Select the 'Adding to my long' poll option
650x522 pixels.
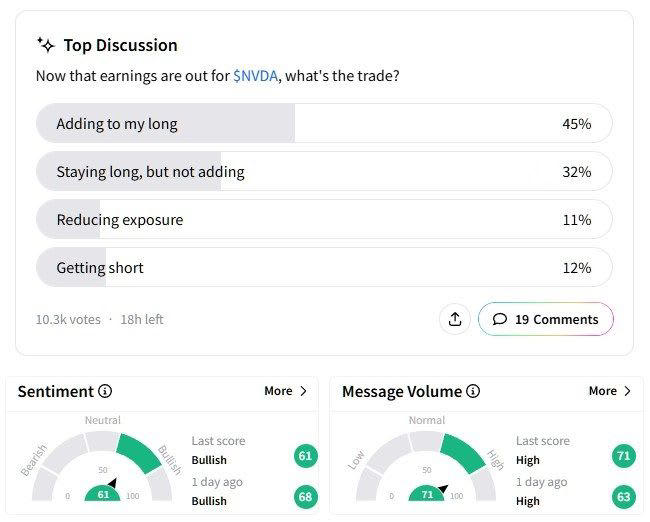pyautogui.click(x=323, y=124)
